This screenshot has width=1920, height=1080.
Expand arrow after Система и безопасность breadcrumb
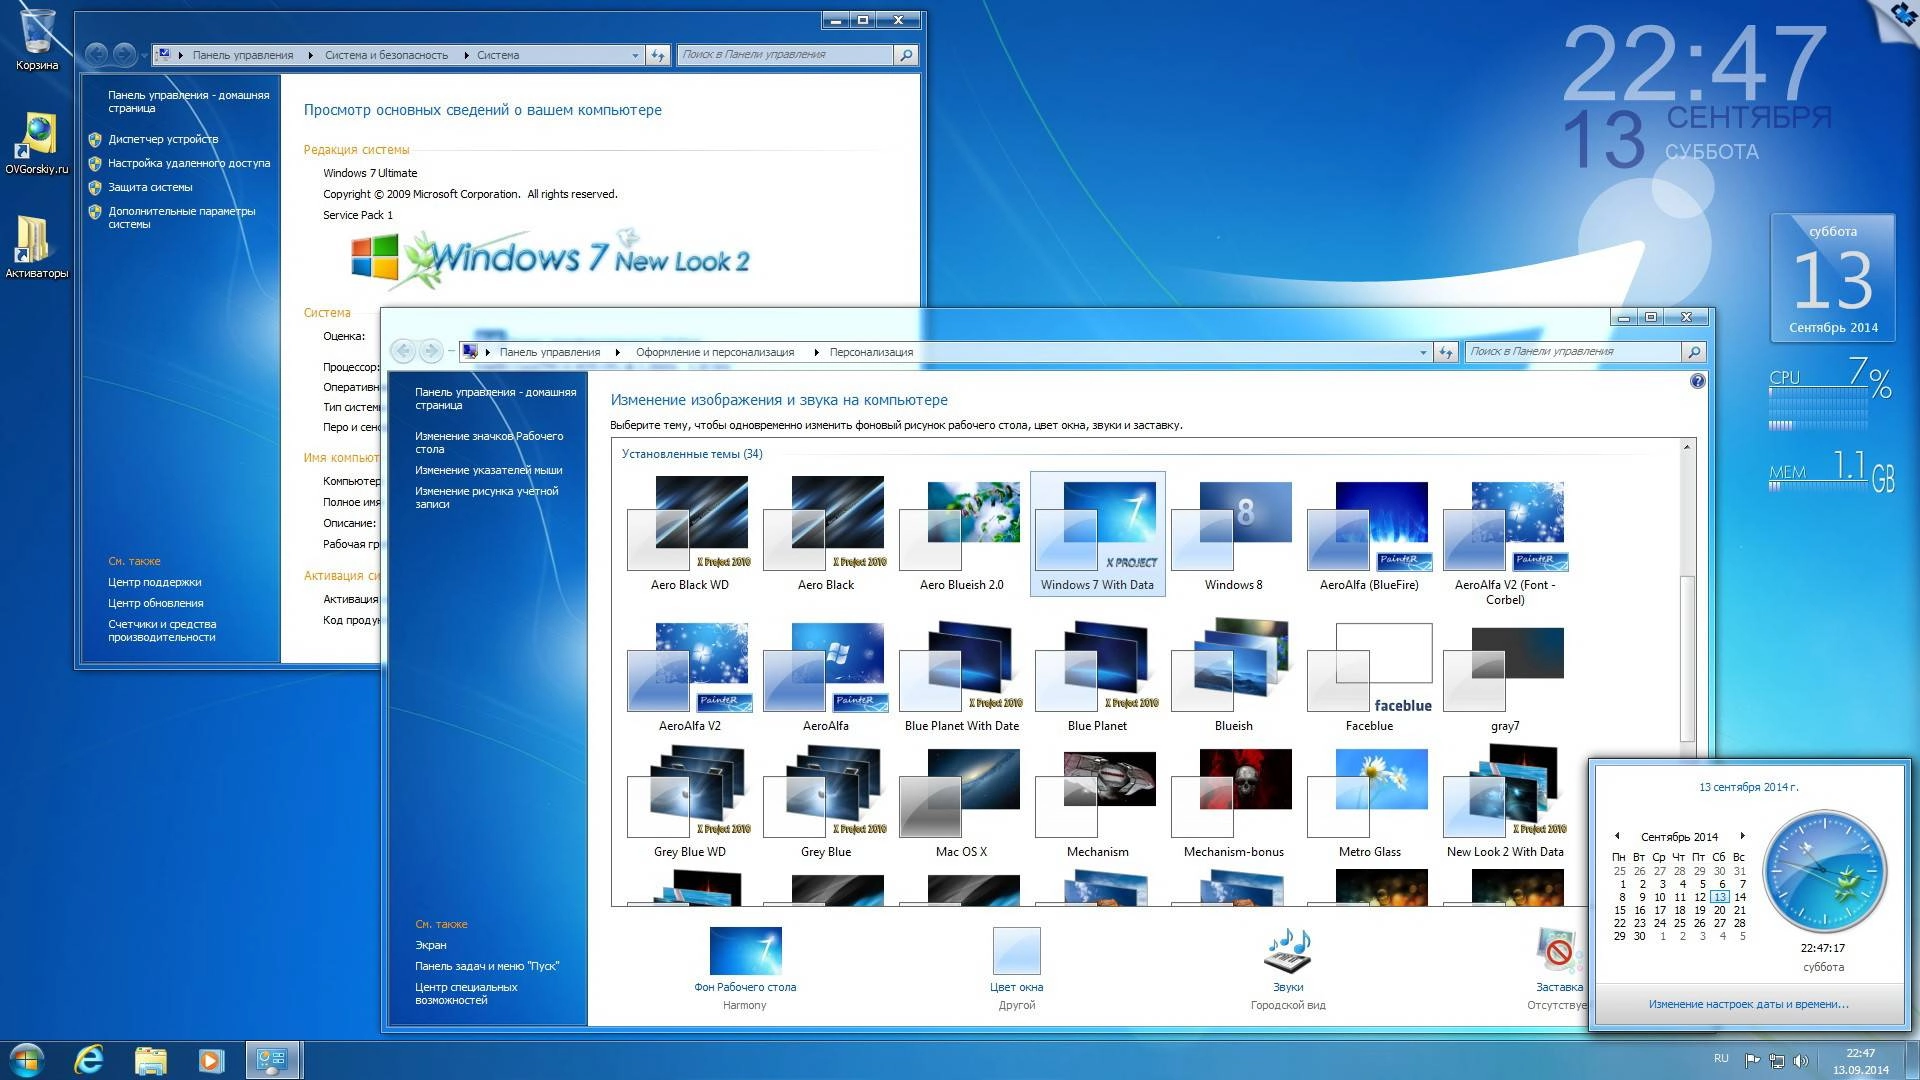click(466, 55)
